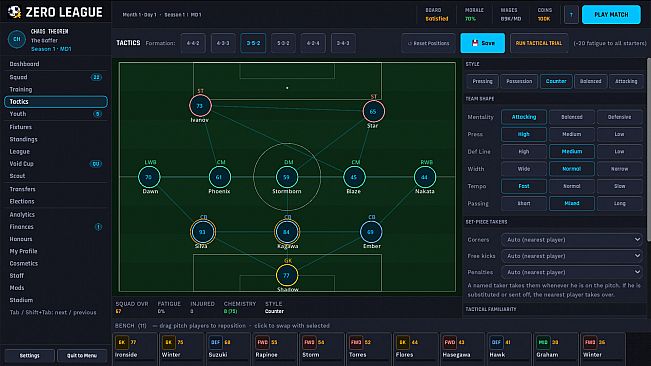Pick bench forward Hasegawa card
The width and height of the screenshot is (651, 366).
[x=462, y=349]
